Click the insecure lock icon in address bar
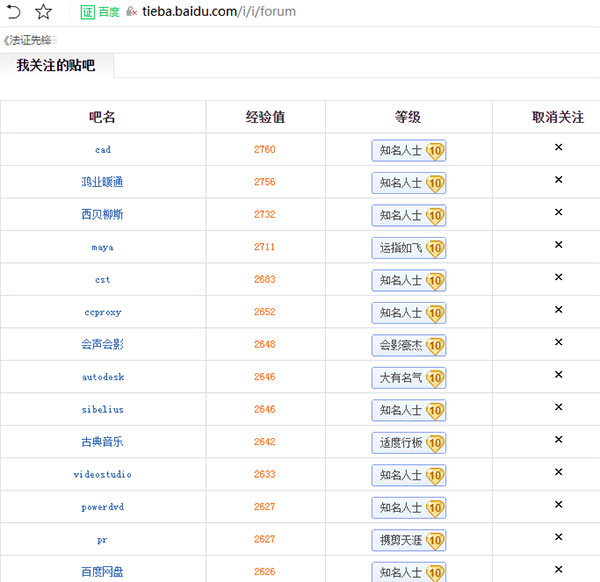This screenshot has width=600, height=582. click(132, 12)
